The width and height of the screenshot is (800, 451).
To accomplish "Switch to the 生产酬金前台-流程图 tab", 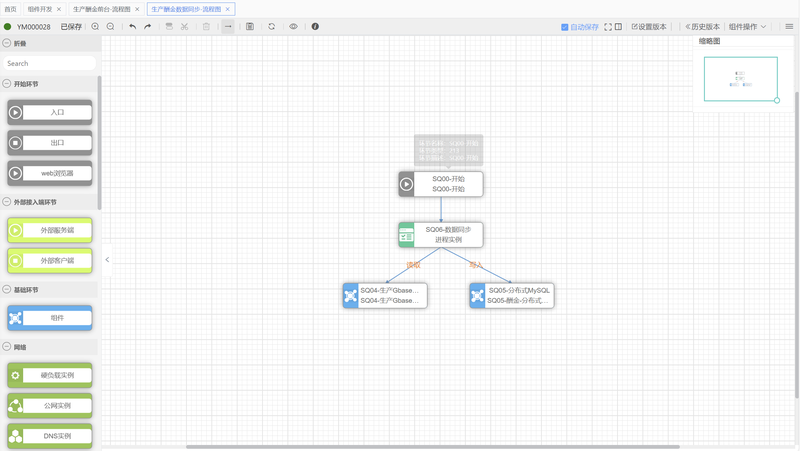I will point(101,9).
